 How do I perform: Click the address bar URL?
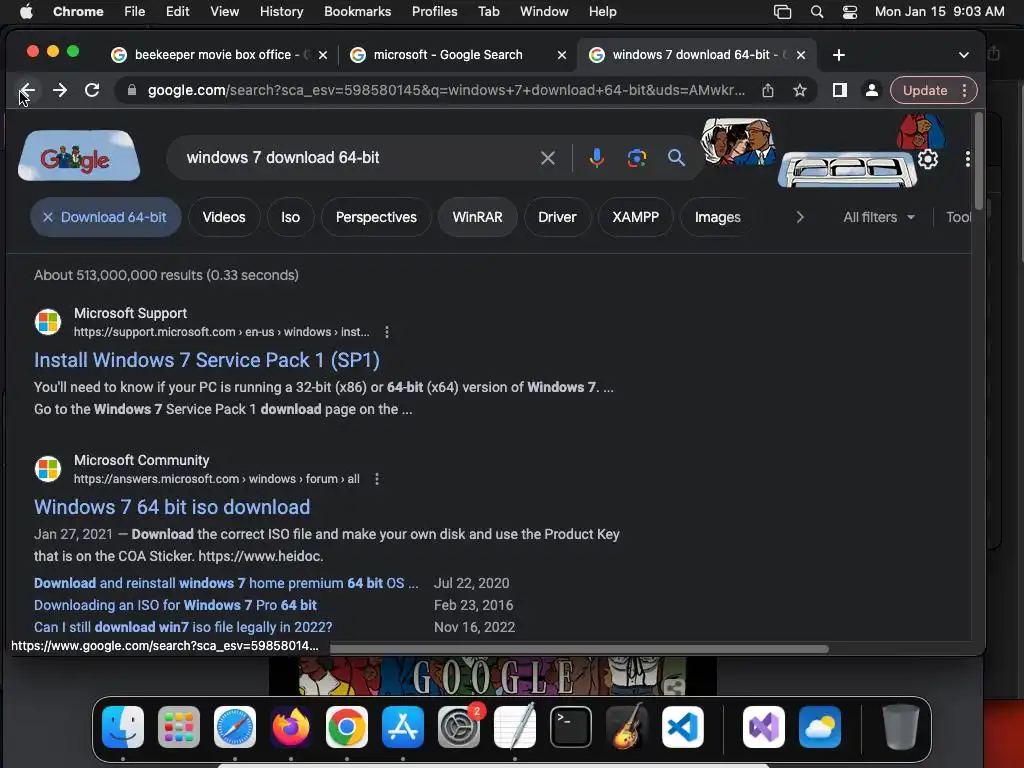[446, 90]
